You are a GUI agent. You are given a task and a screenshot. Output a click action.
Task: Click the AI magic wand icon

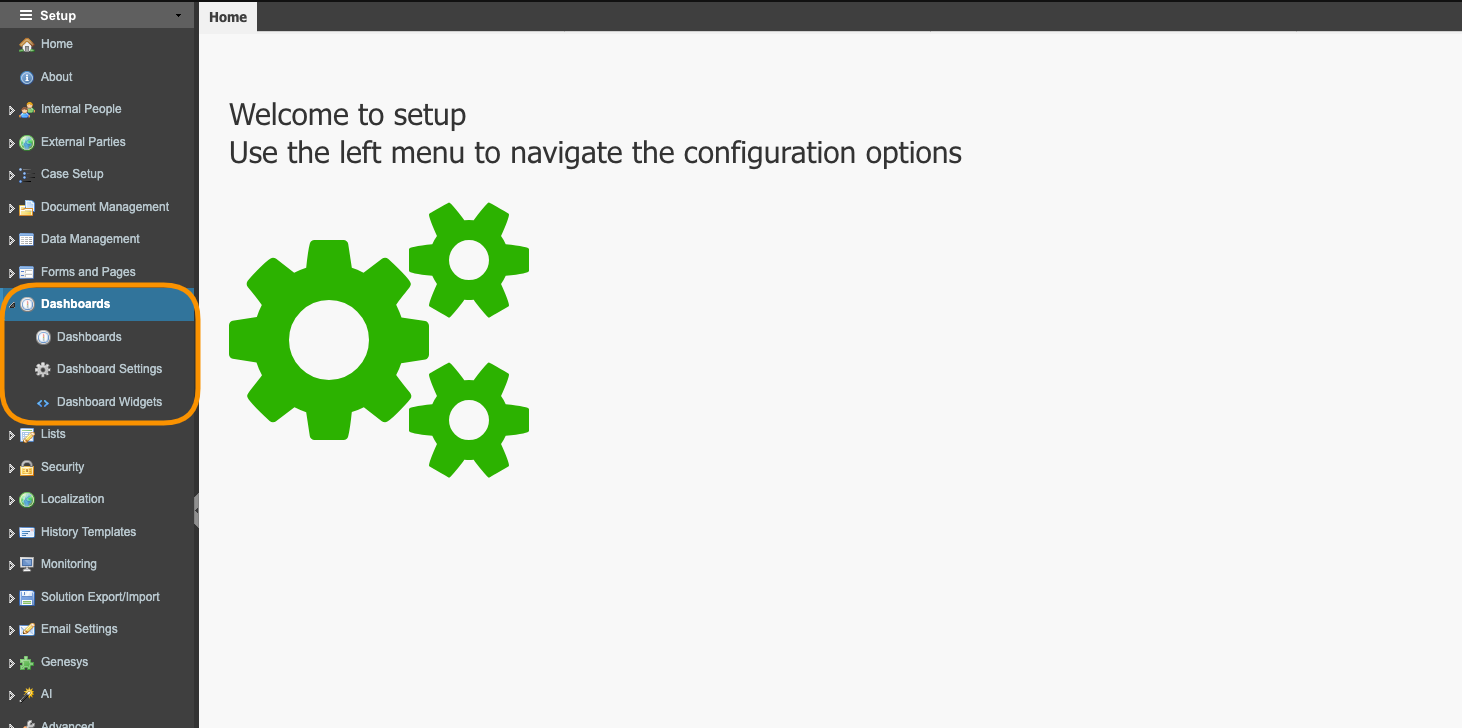(27, 694)
